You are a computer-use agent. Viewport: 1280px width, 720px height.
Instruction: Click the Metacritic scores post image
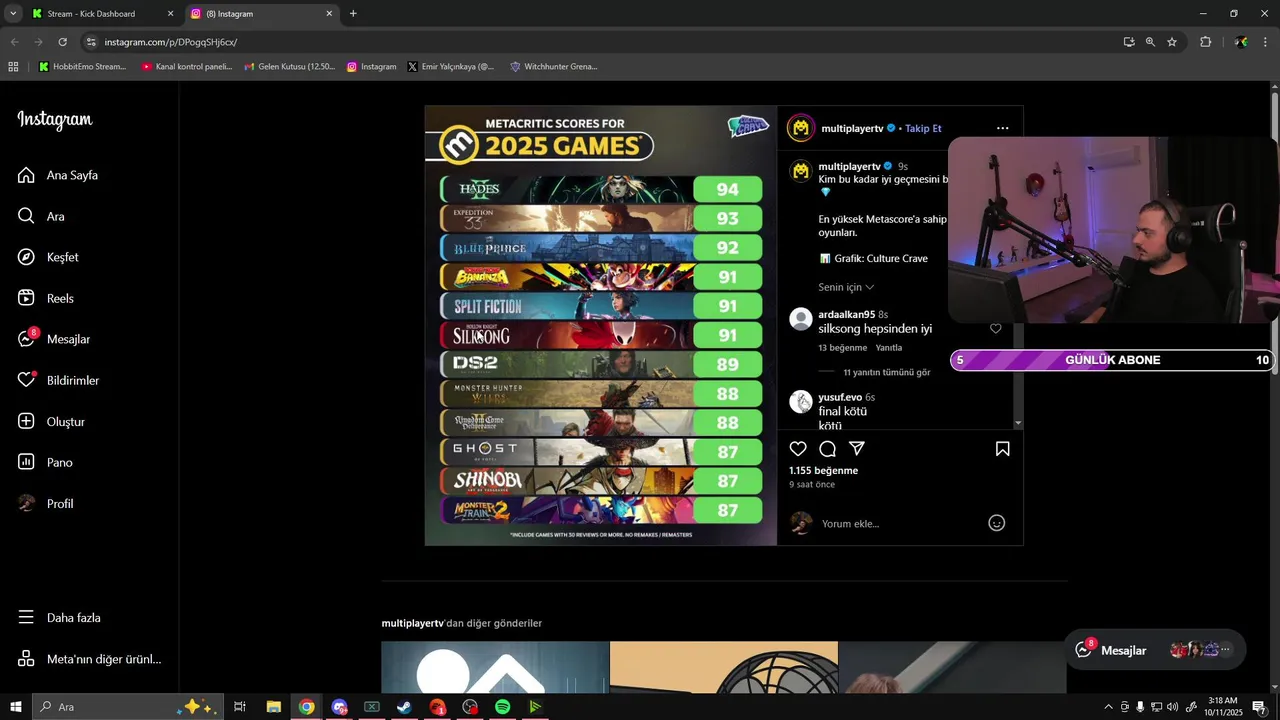[601, 326]
